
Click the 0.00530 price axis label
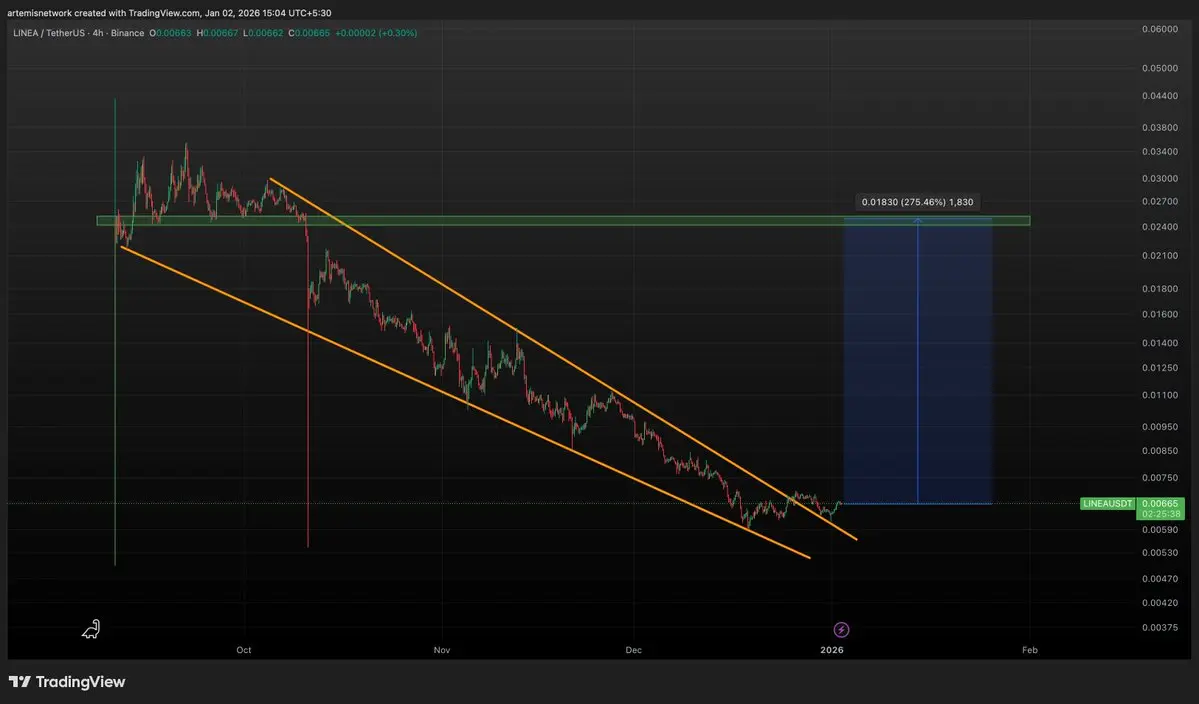click(1160, 552)
